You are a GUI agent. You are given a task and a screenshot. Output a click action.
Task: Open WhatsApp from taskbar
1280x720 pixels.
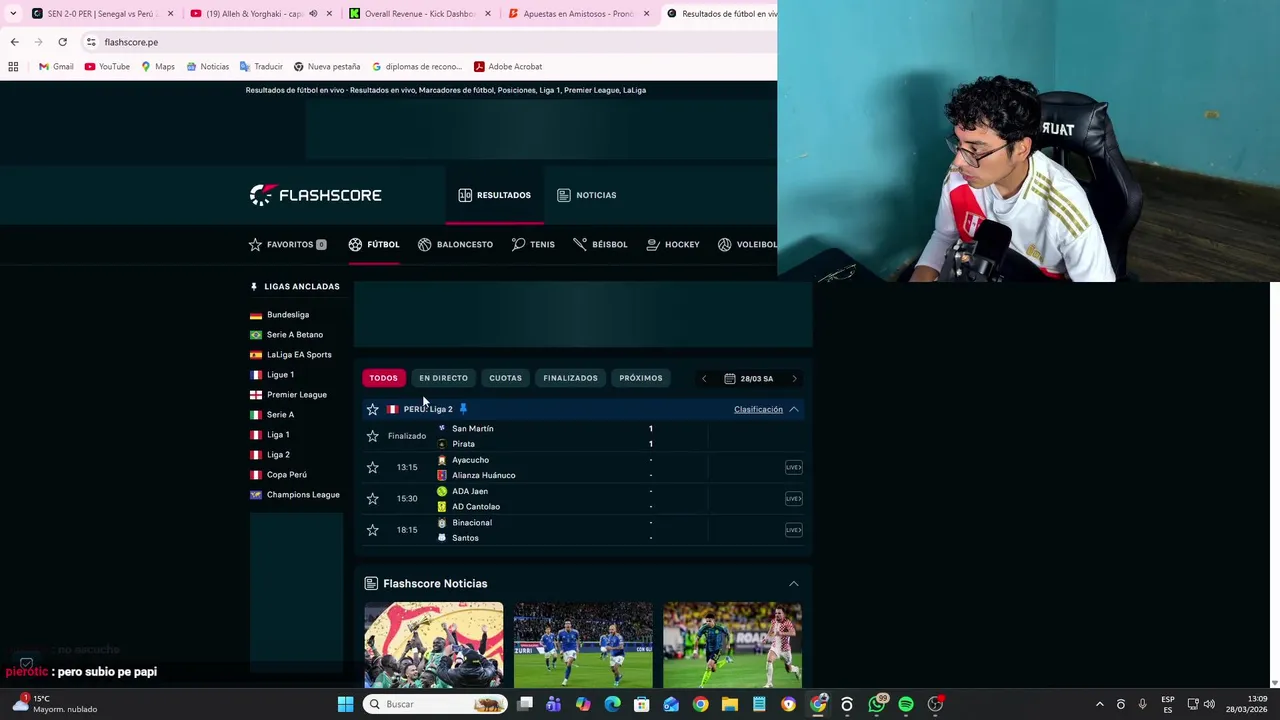[x=877, y=704]
